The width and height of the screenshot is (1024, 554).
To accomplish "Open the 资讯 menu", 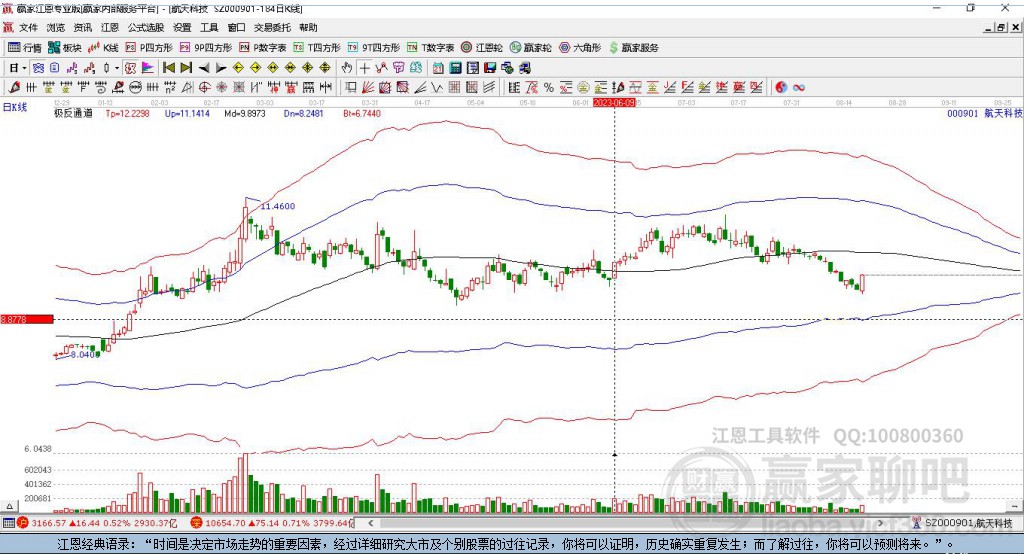I will (x=83, y=27).
